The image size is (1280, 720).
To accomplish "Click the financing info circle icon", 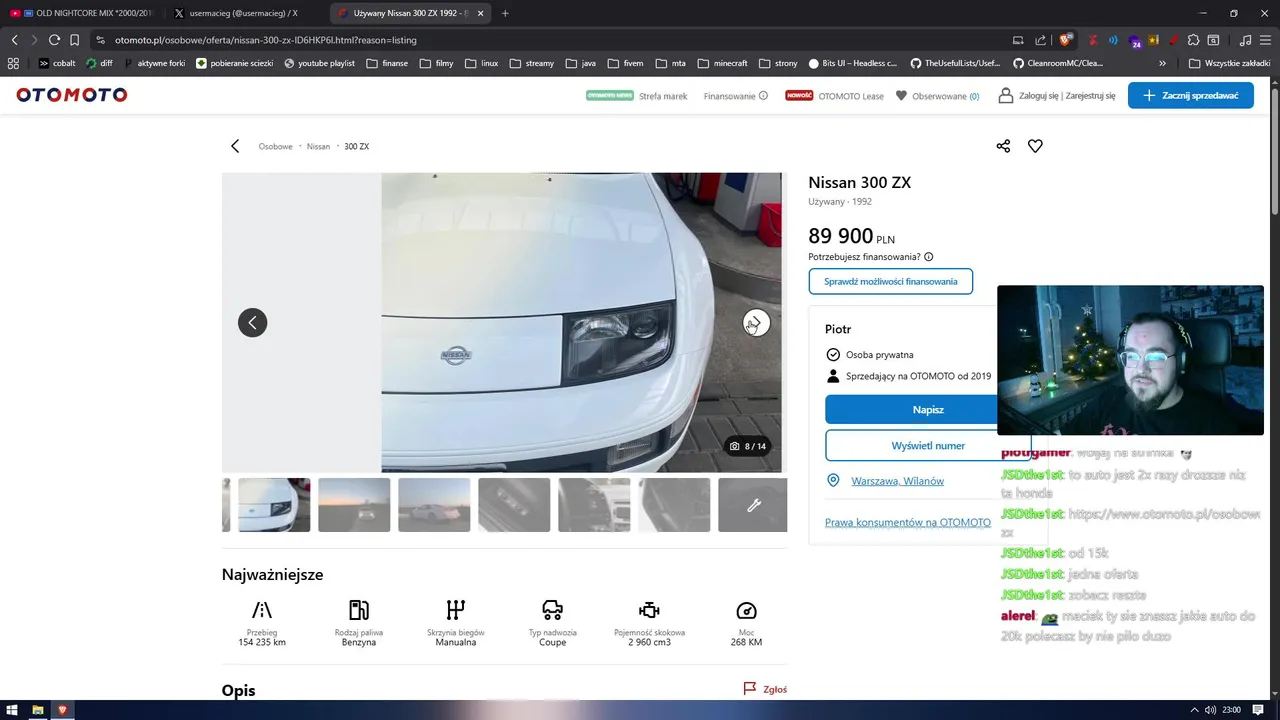I will (x=929, y=257).
